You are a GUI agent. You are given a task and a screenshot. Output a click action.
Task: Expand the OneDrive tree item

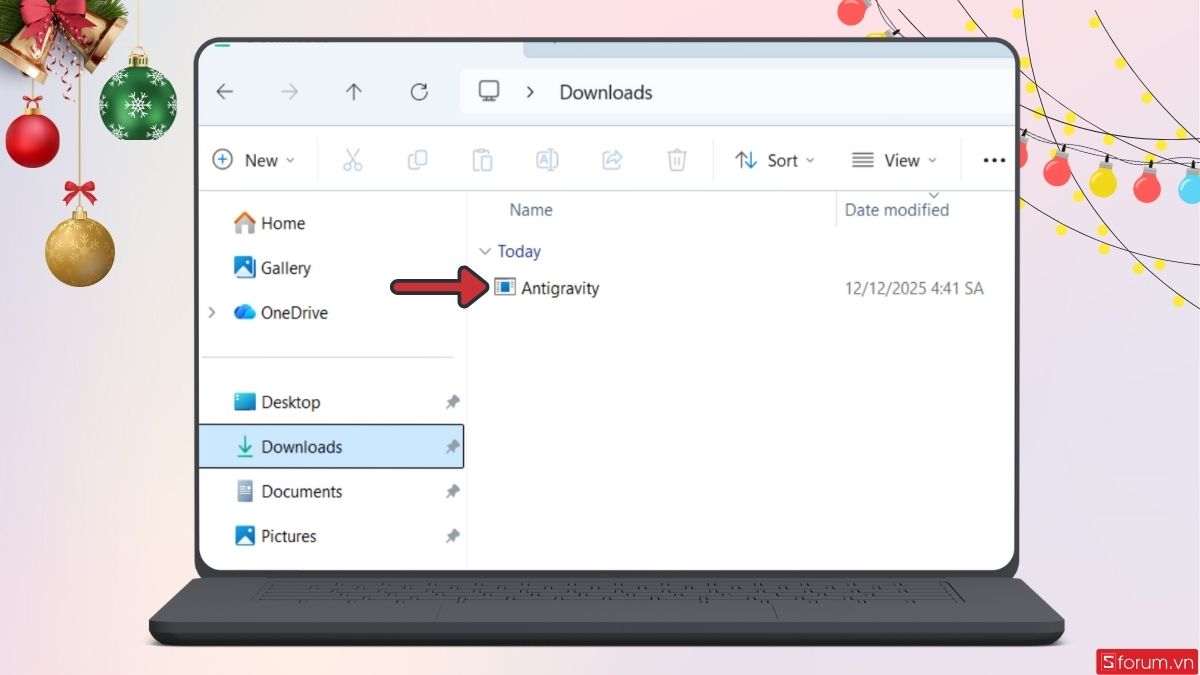coord(211,312)
